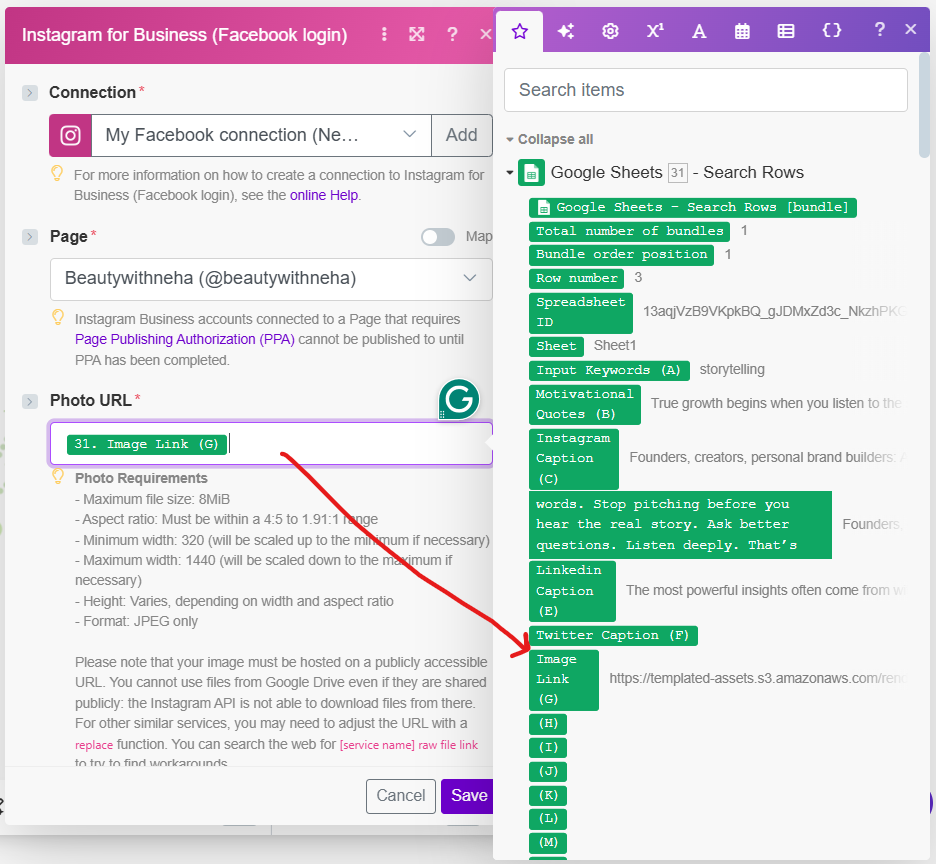The height and width of the screenshot is (864, 936).
Task: Click the Grammarly icon above Photo URL
Action: [x=459, y=399]
